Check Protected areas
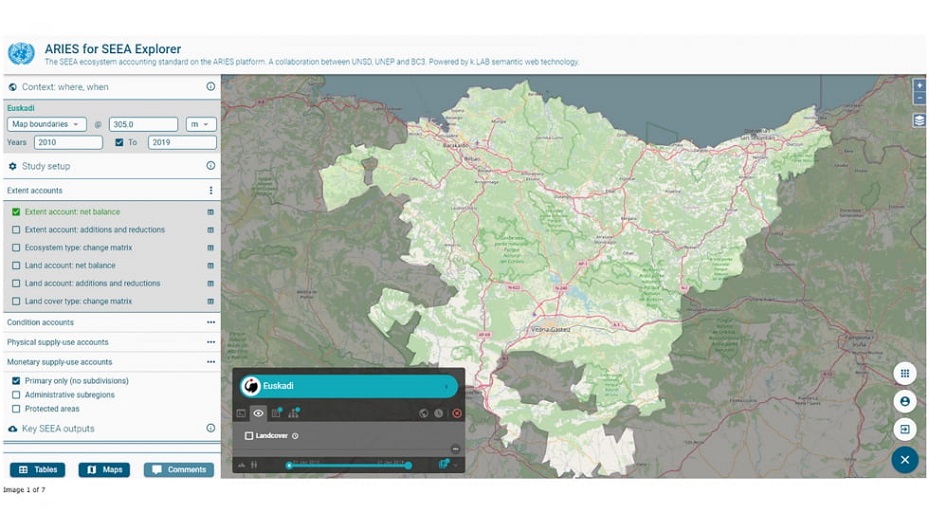The image size is (929, 531). pos(16,409)
